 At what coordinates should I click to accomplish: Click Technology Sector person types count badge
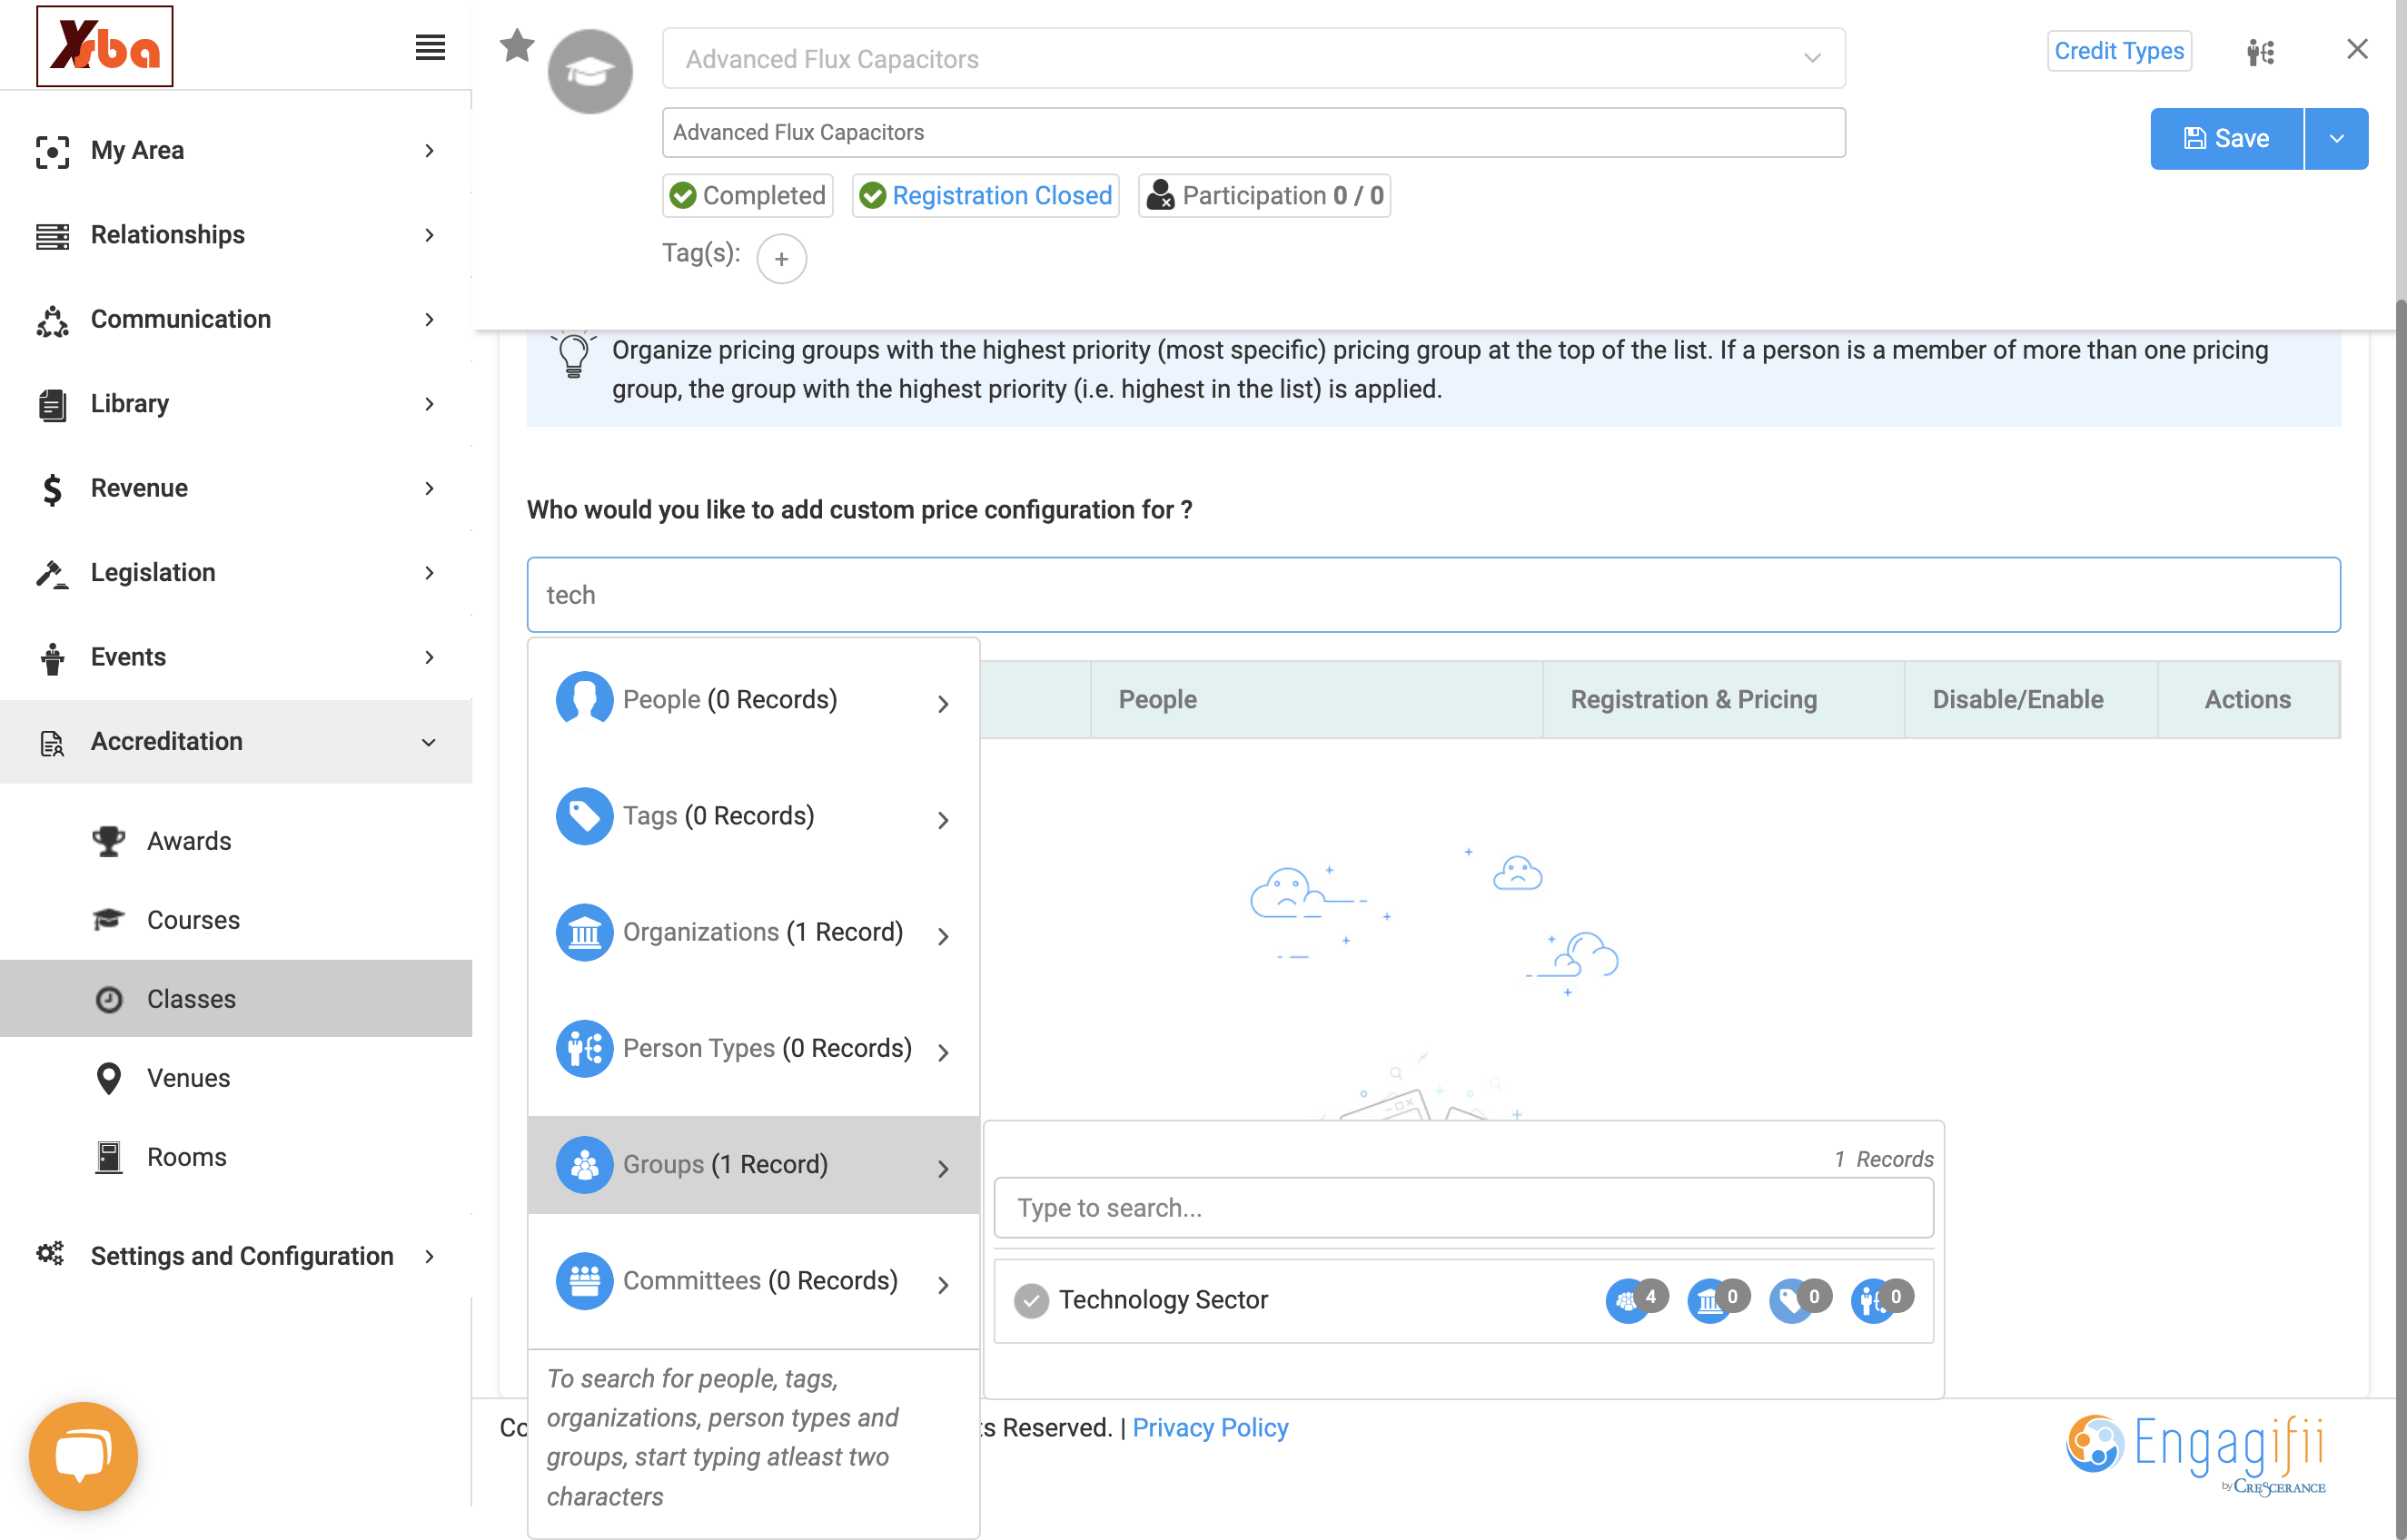click(1881, 1300)
